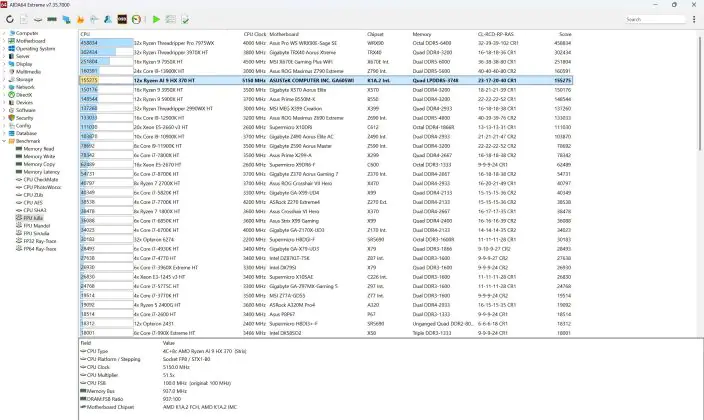Open the Report page icon in toolbar

click(x=24, y=19)
